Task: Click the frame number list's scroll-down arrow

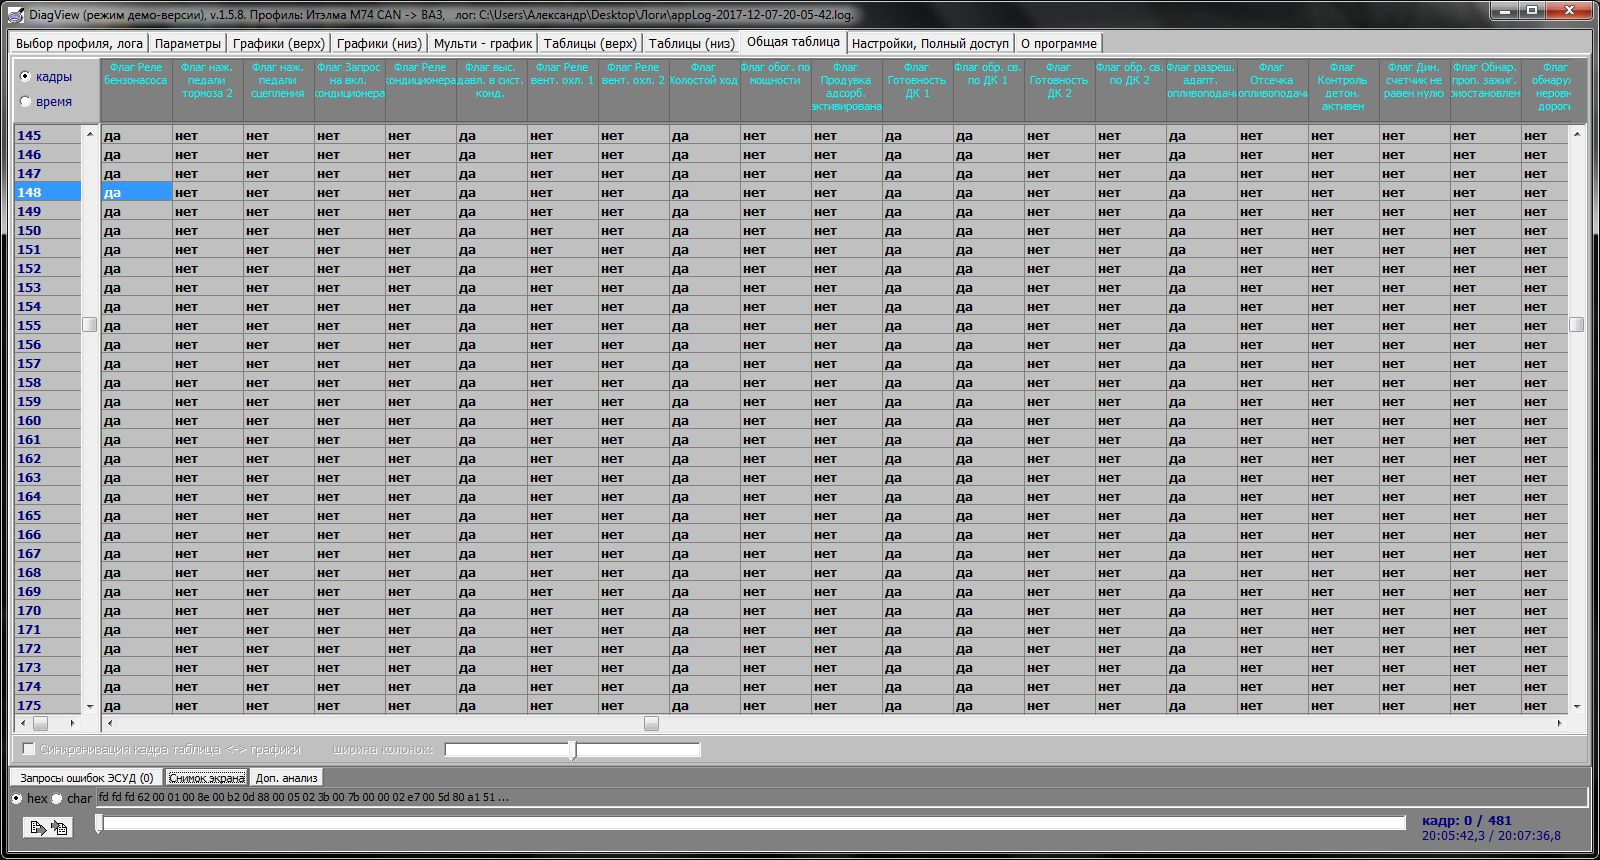Action: [90, 706]
